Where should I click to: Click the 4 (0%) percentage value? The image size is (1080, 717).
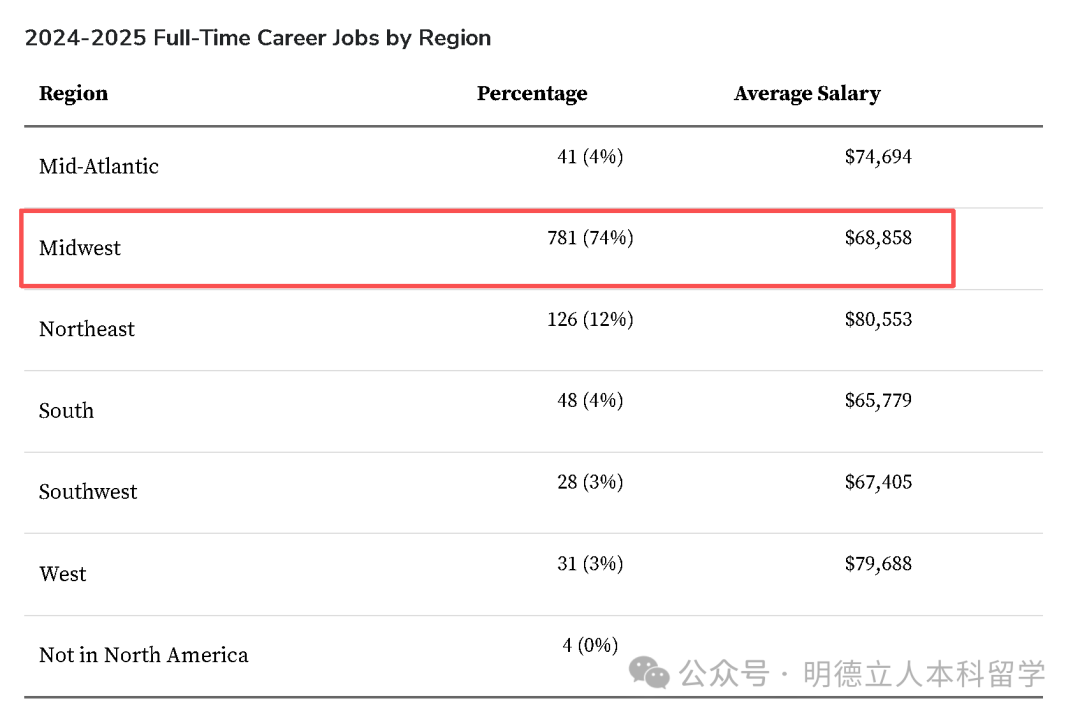[590, 645]
